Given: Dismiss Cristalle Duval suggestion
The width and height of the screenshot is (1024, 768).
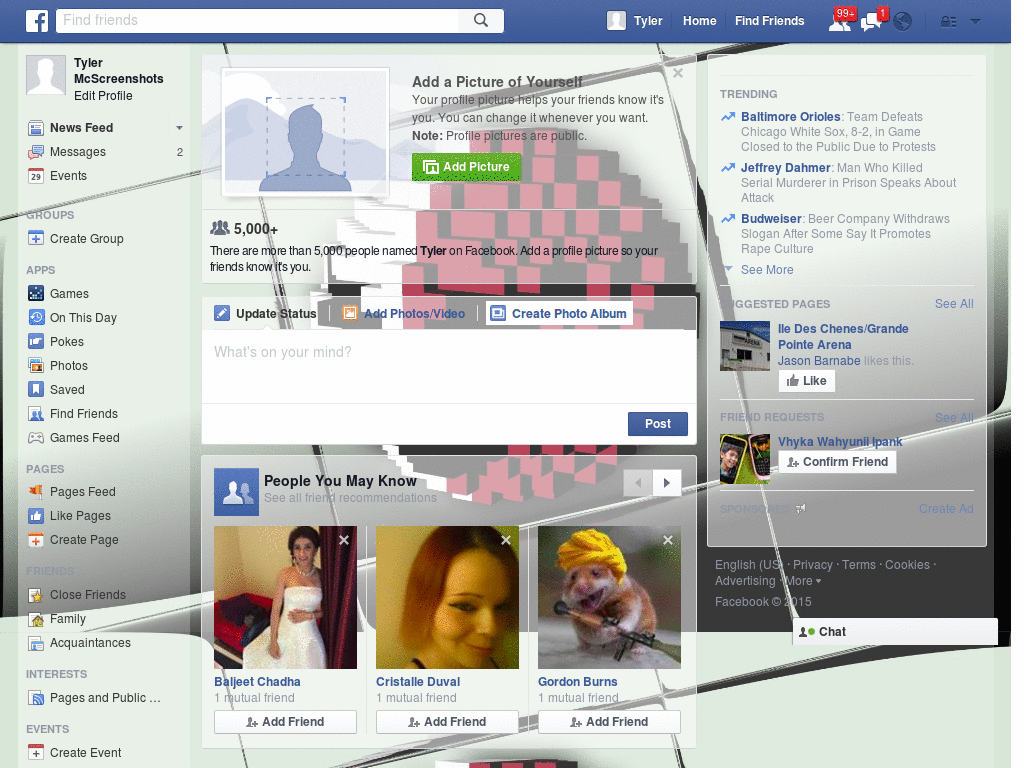Looking at the screenshot, I should 506,540.
